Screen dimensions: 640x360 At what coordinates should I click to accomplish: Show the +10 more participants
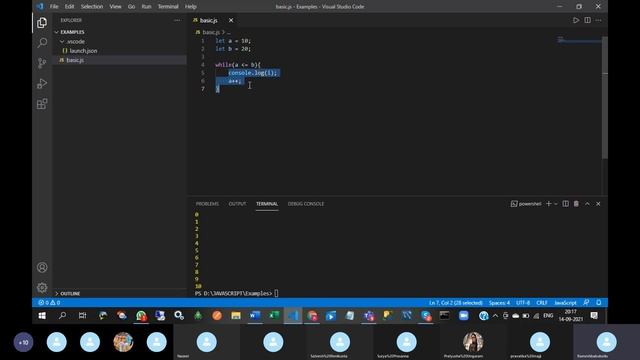[23, 342]
